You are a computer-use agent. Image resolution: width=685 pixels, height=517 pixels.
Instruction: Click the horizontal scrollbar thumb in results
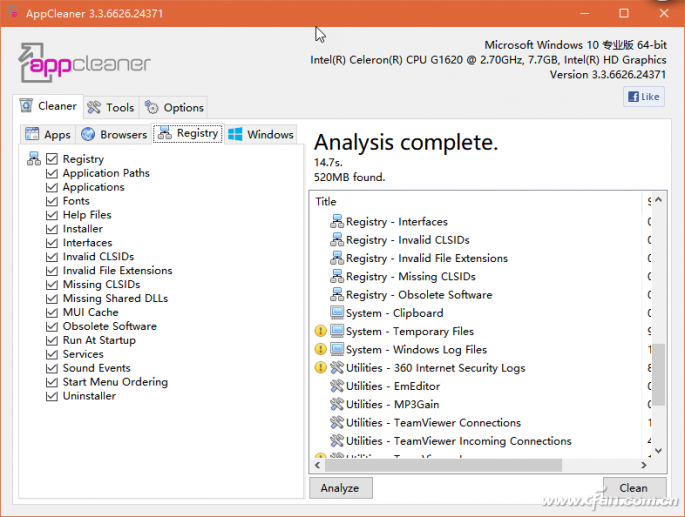click(443, 465)
